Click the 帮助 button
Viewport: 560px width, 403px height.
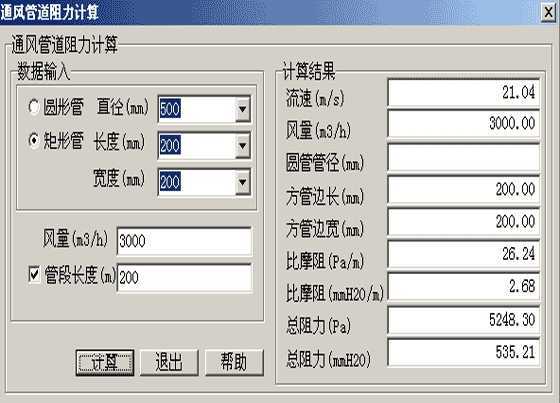(x=234, y=362)
